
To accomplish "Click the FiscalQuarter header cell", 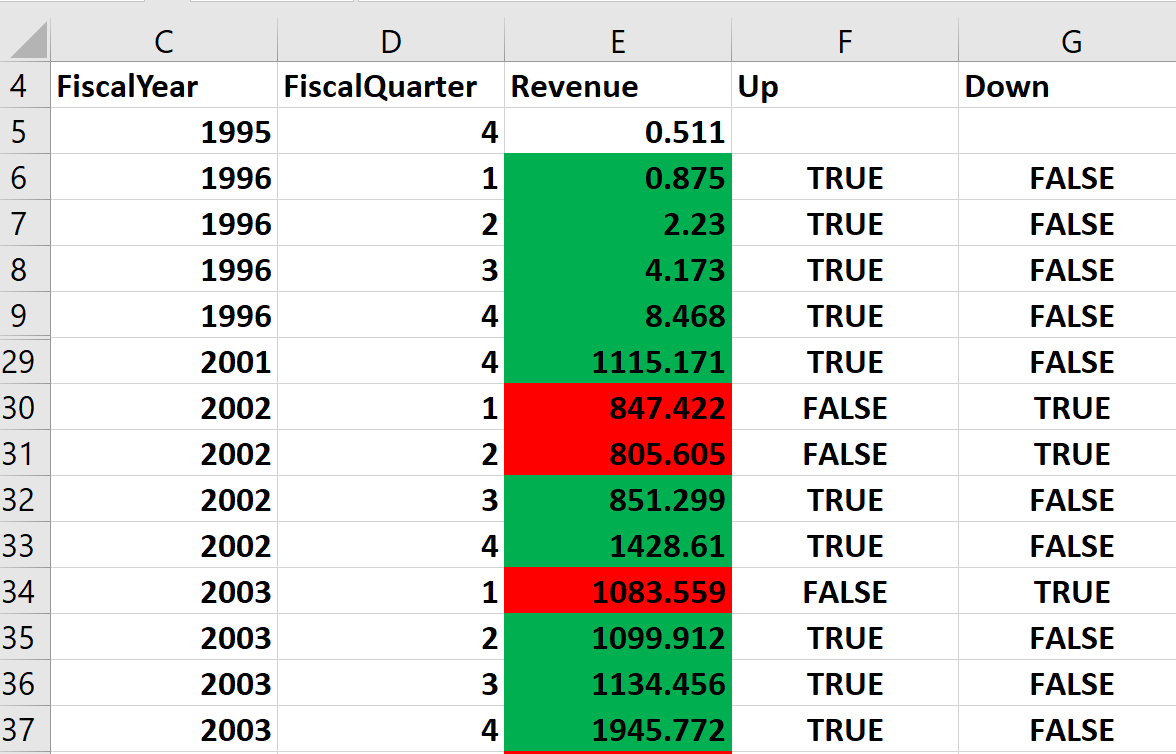I will click(391, 86).
